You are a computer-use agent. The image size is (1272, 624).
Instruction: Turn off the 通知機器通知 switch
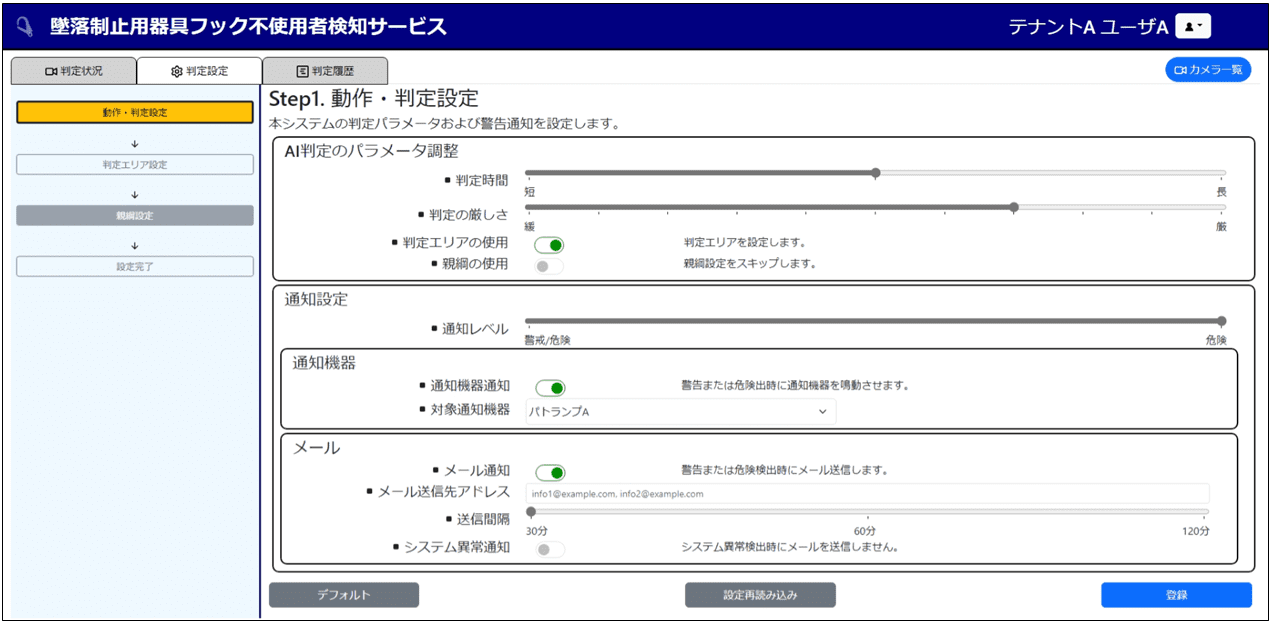click(550, 388)
